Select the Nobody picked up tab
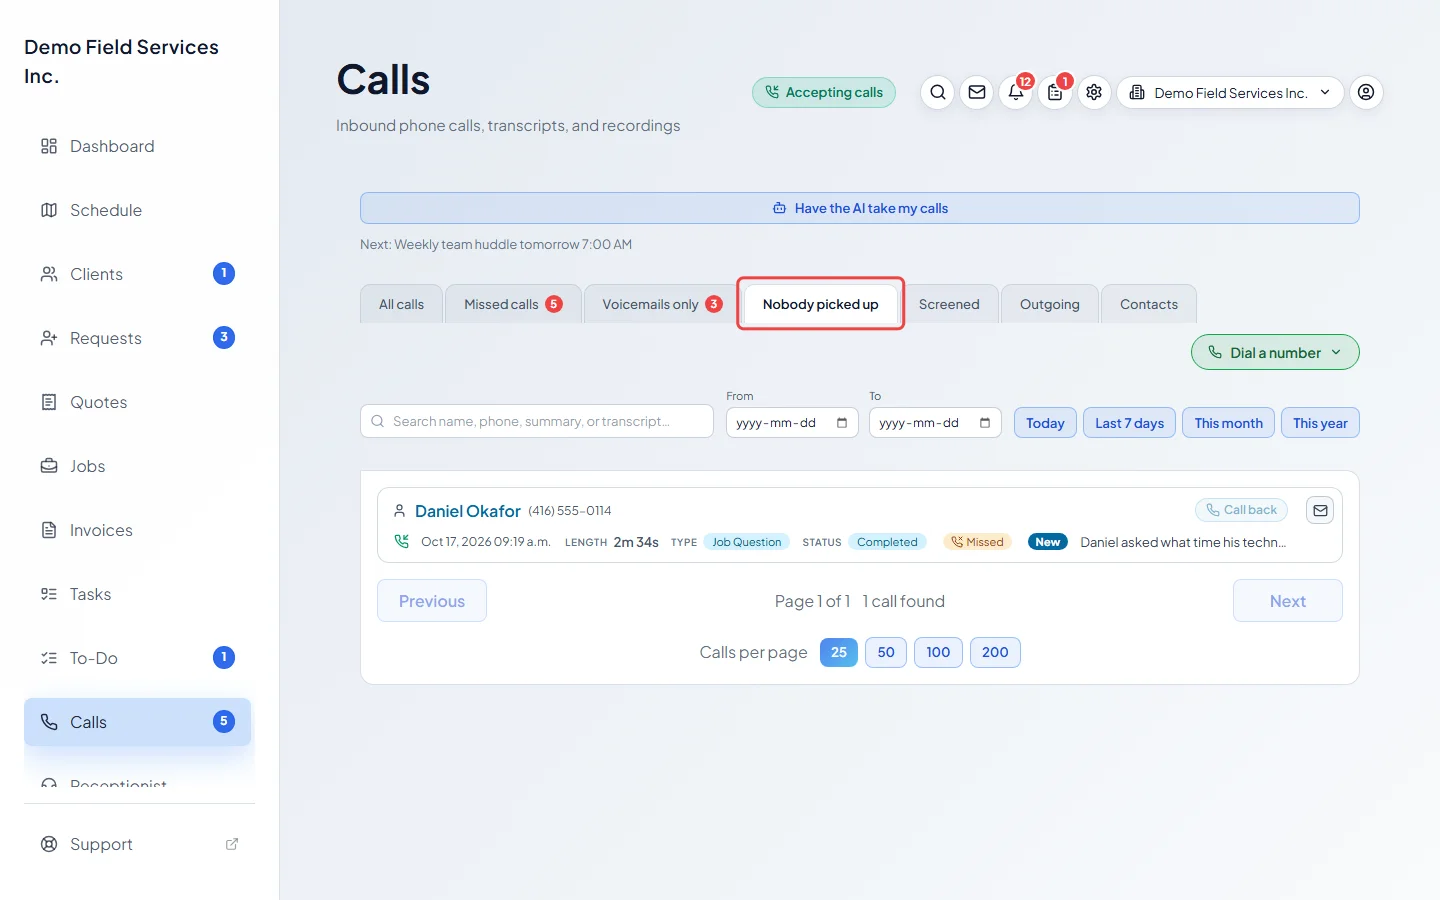The height and width of the screenshot is (900, 1440). tap(821, 304)
